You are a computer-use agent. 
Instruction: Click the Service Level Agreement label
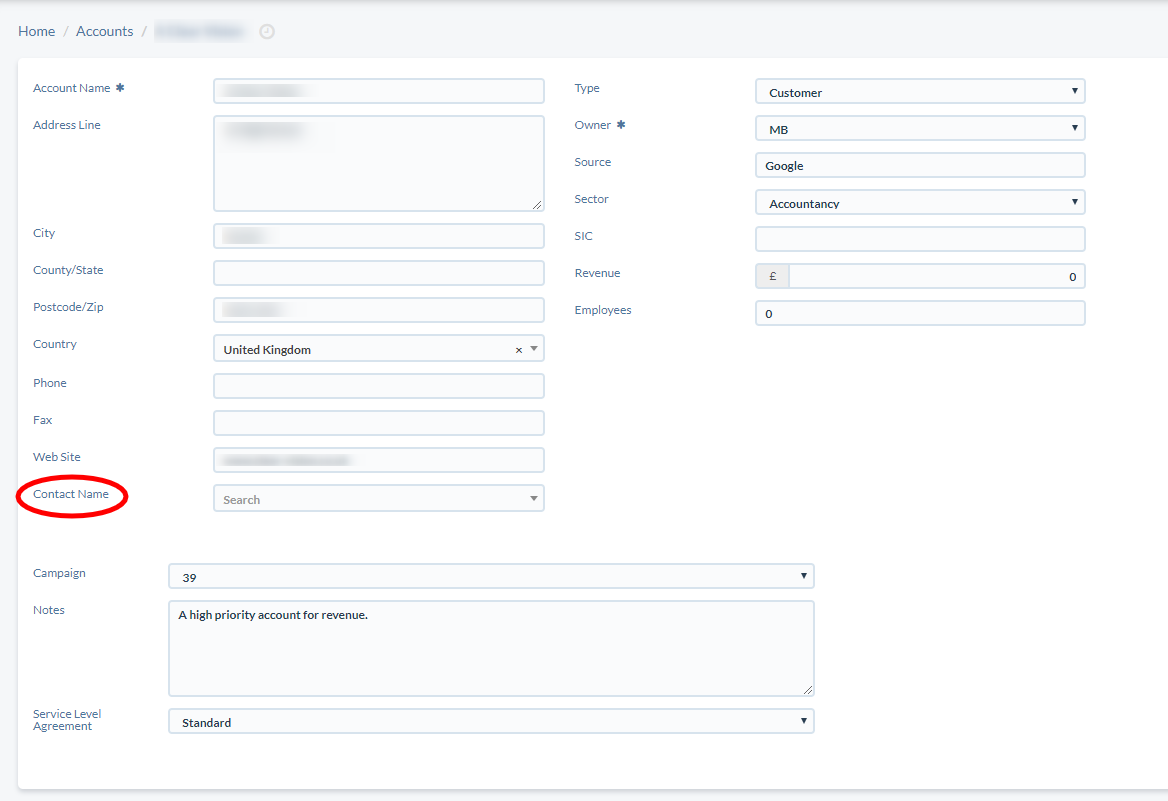pyautogui.click(x=67, y=720)
